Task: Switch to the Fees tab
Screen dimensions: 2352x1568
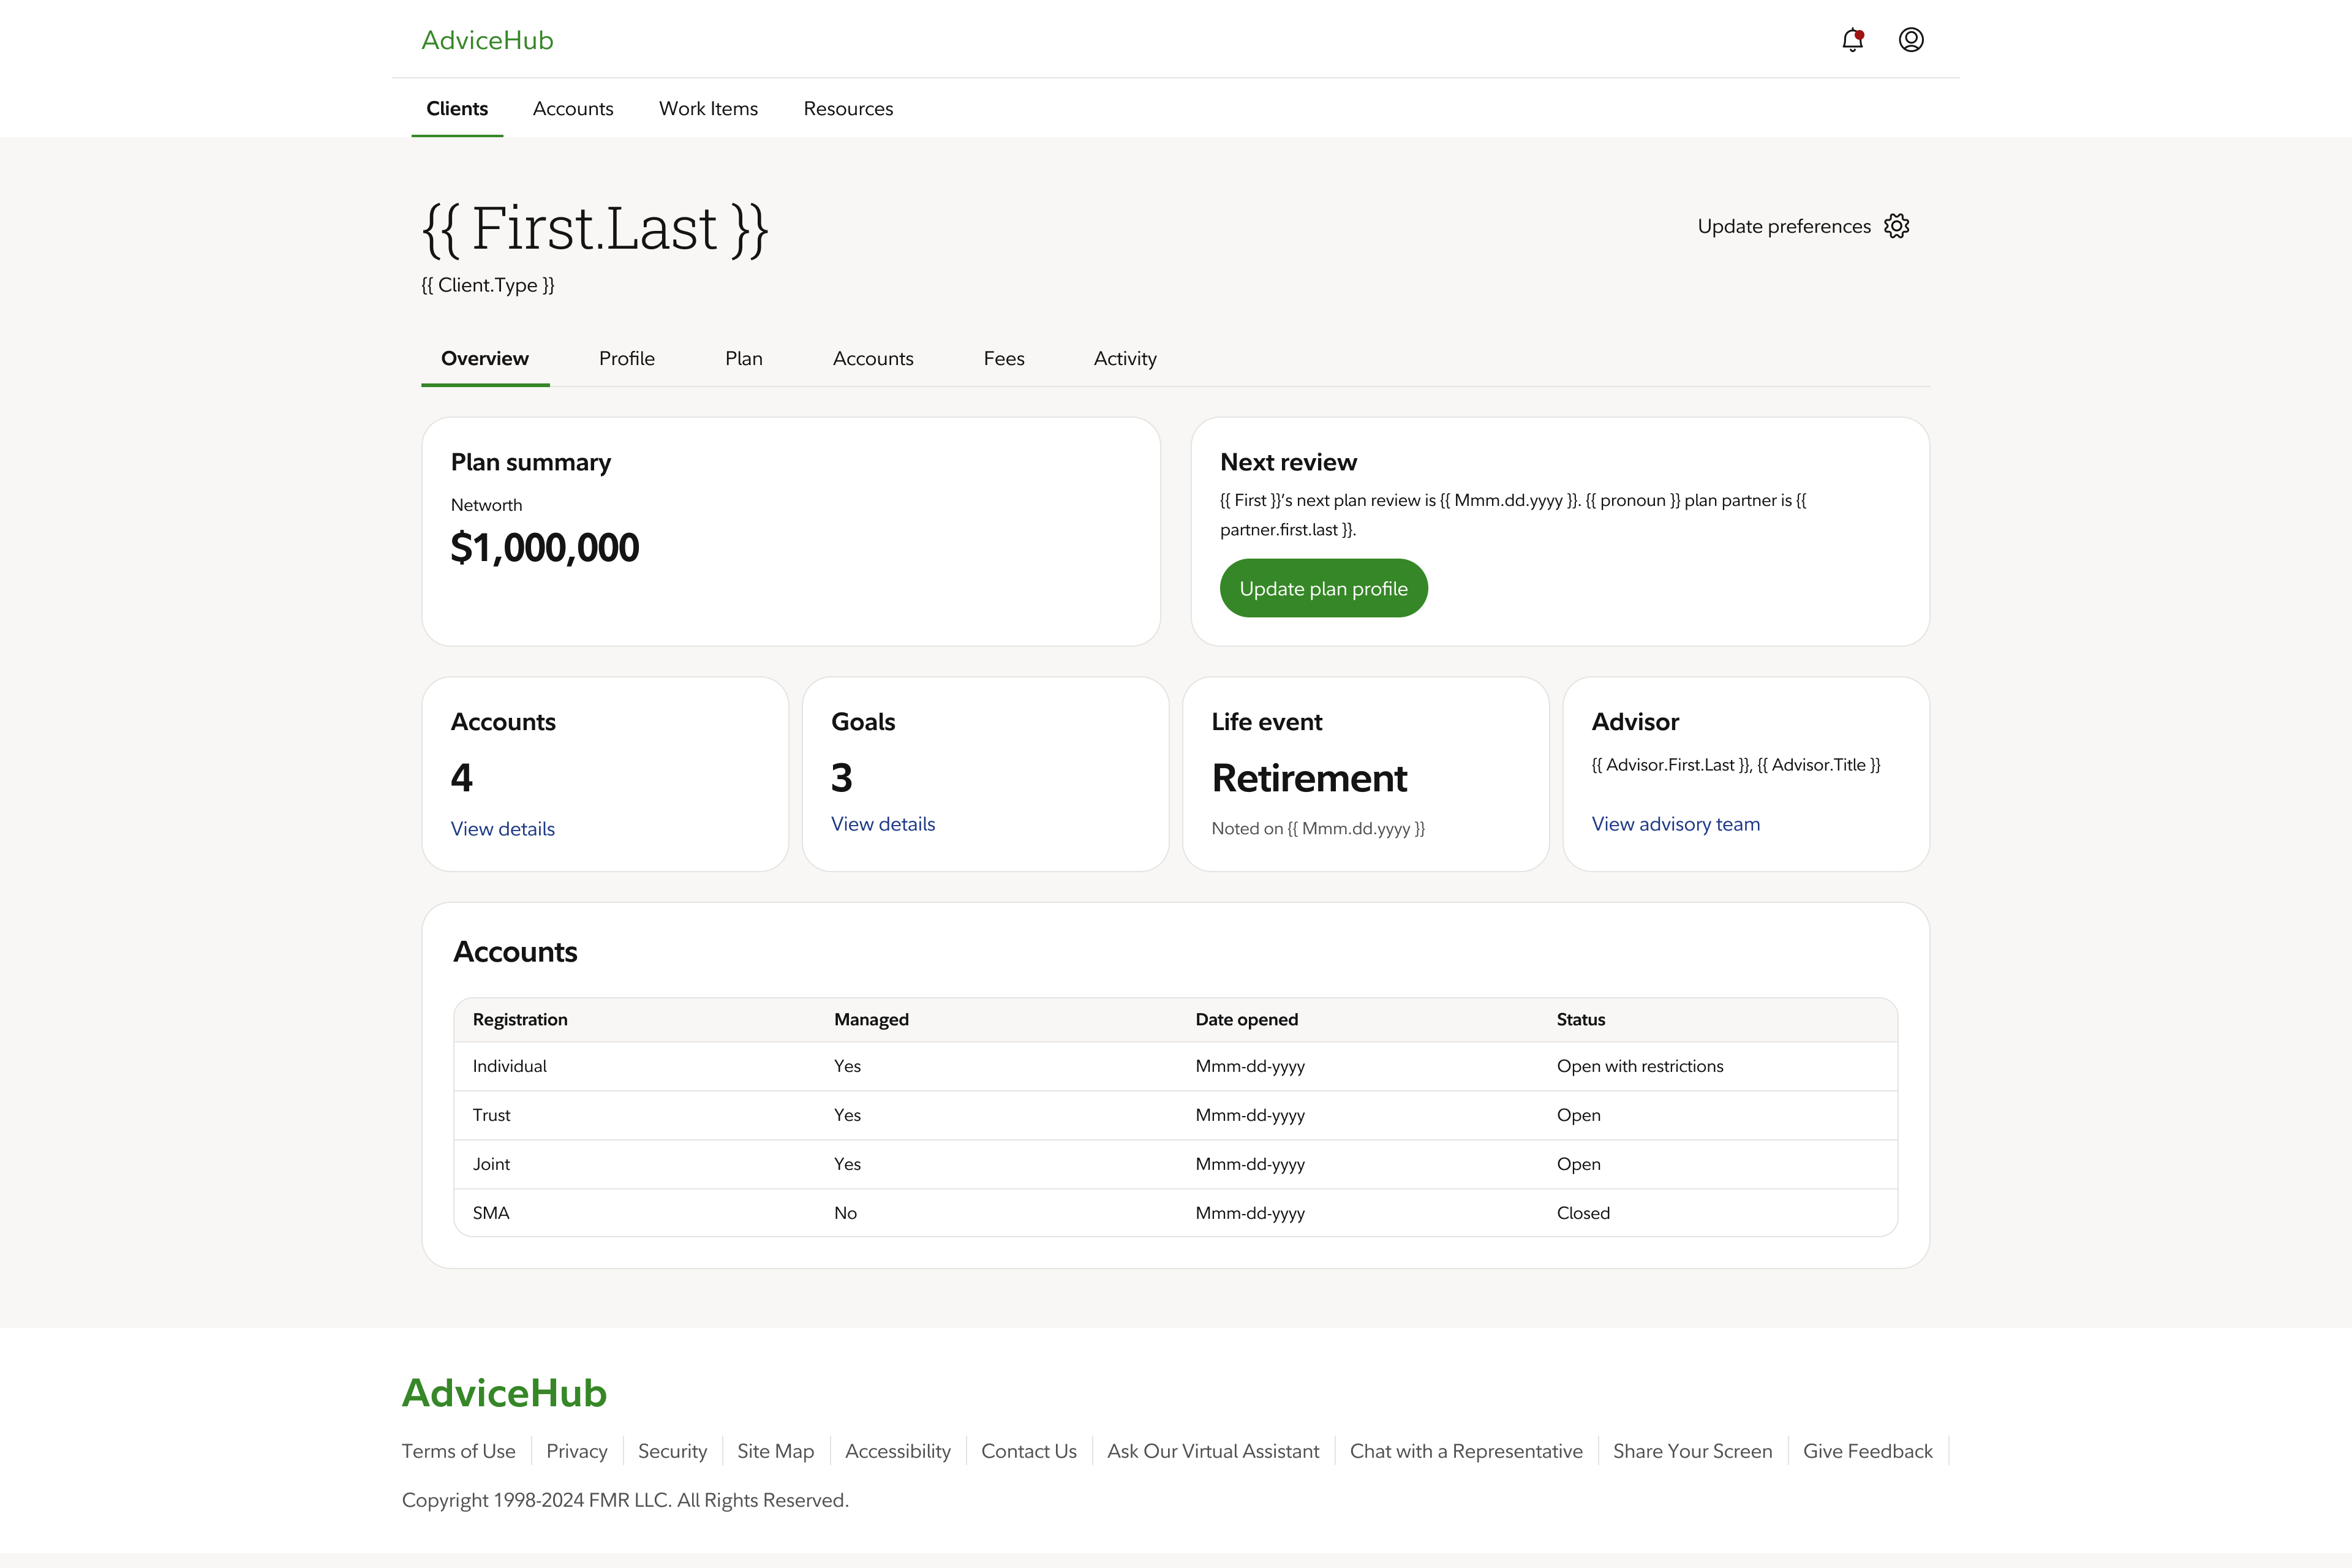Action: click(x=1004, y=358)
